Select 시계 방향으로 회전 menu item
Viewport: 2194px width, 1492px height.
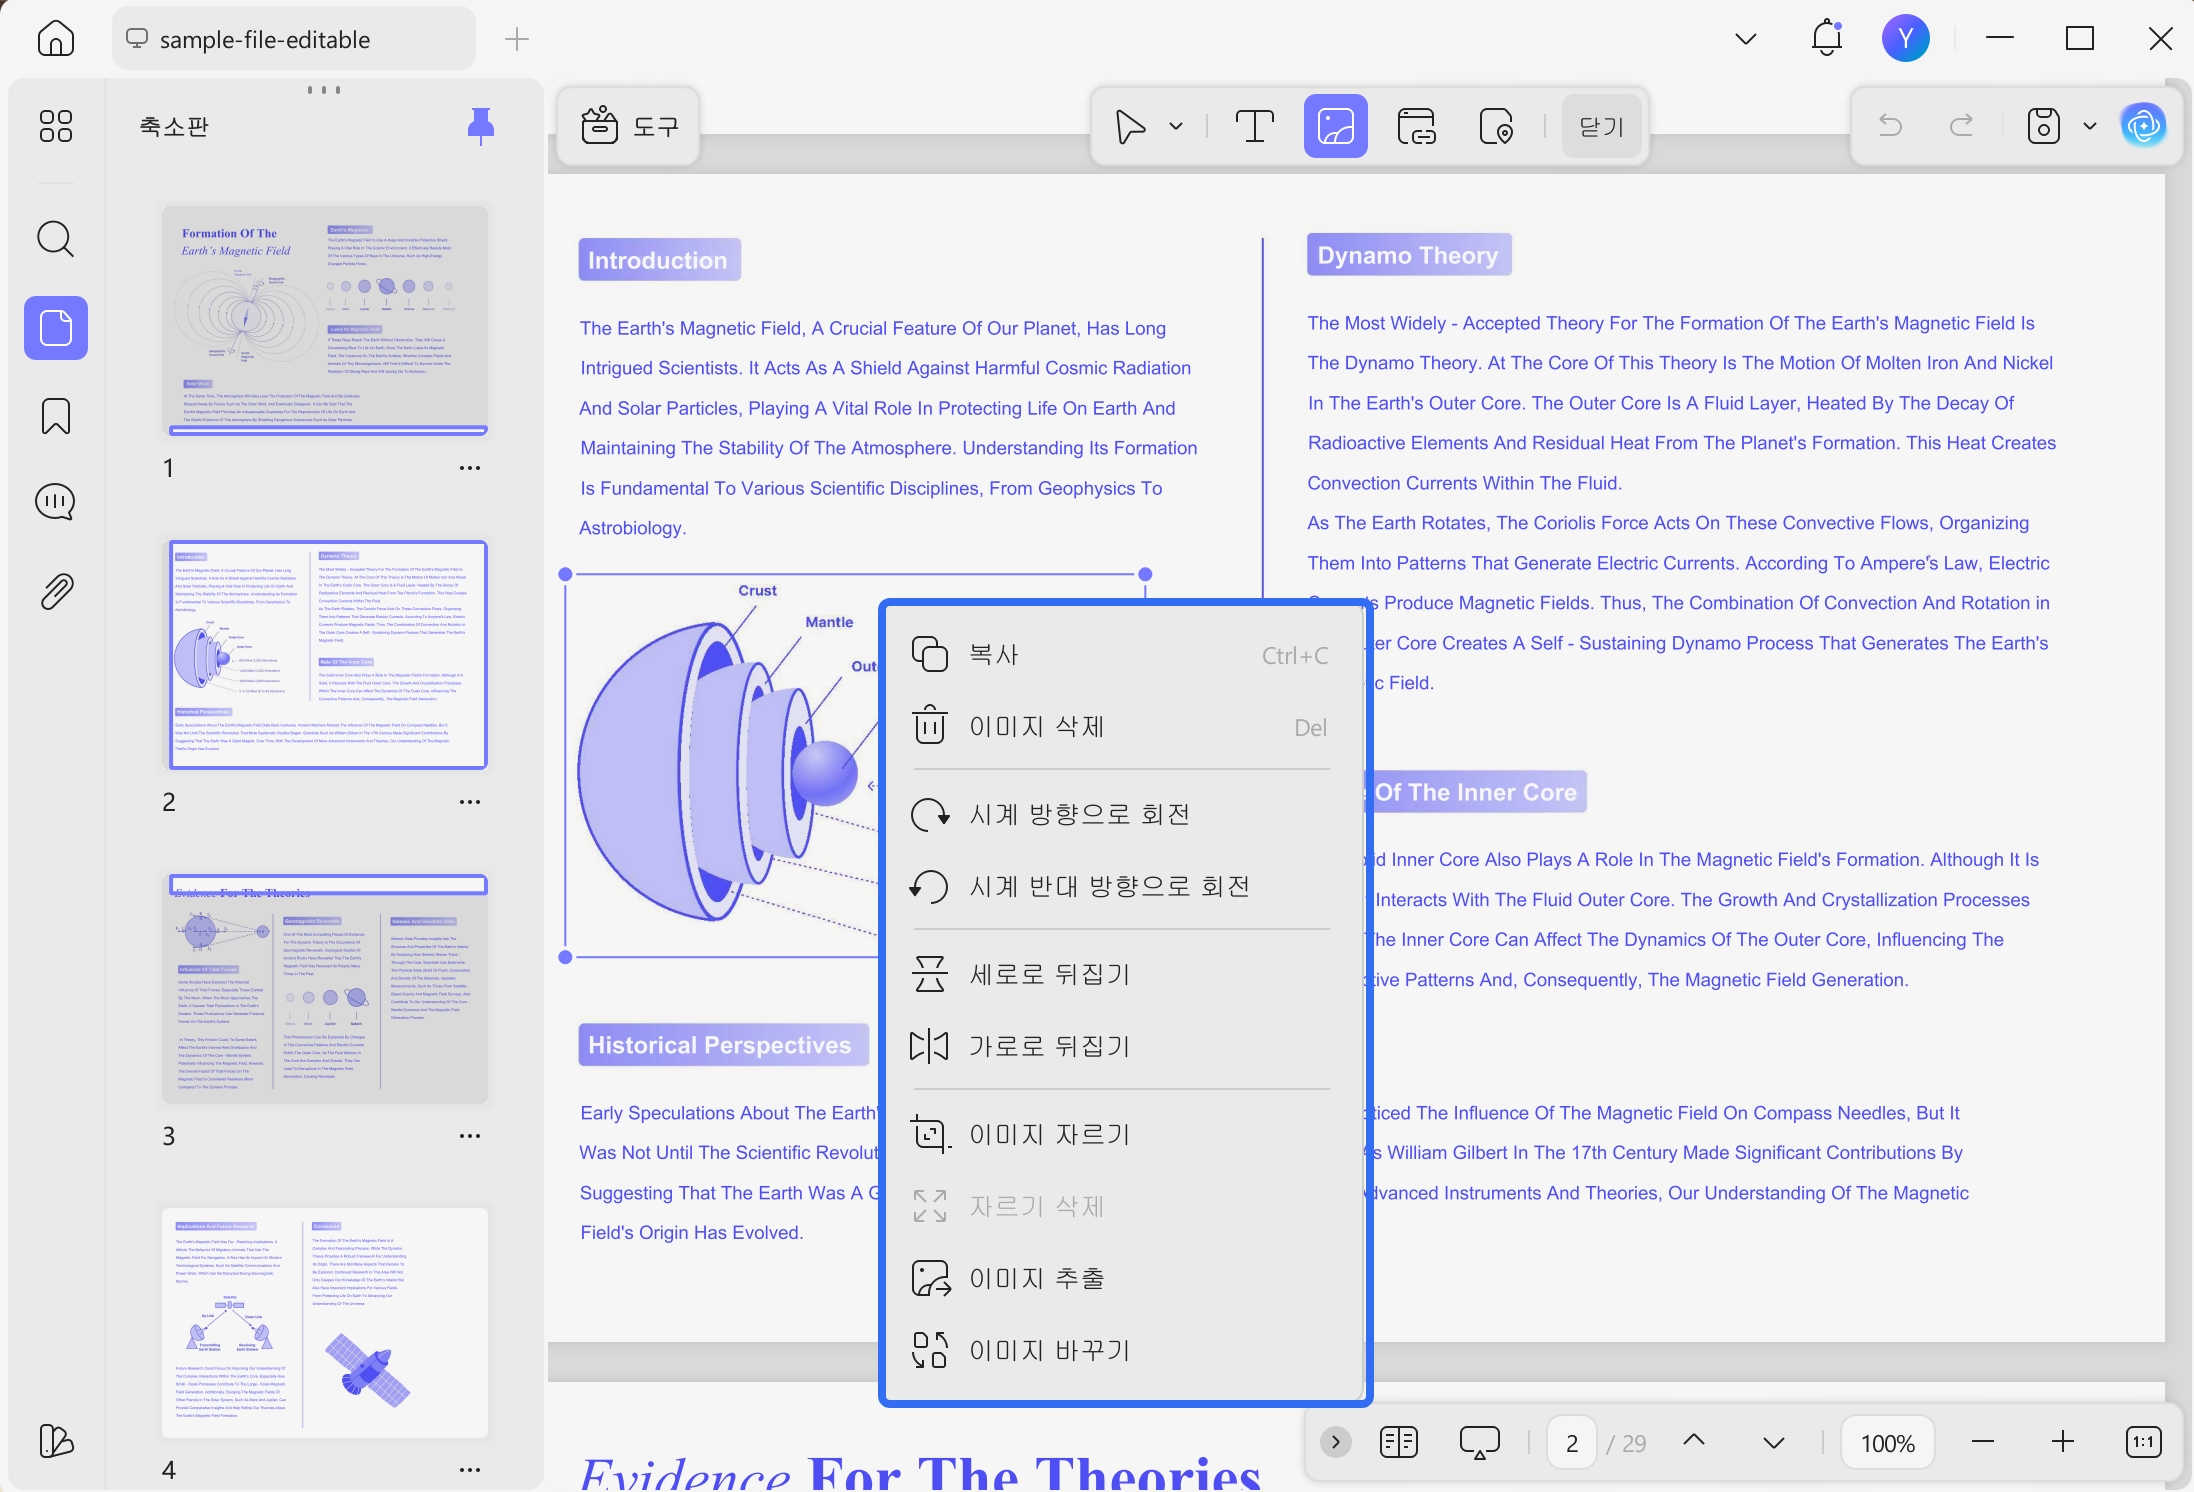coord(1121,814)
